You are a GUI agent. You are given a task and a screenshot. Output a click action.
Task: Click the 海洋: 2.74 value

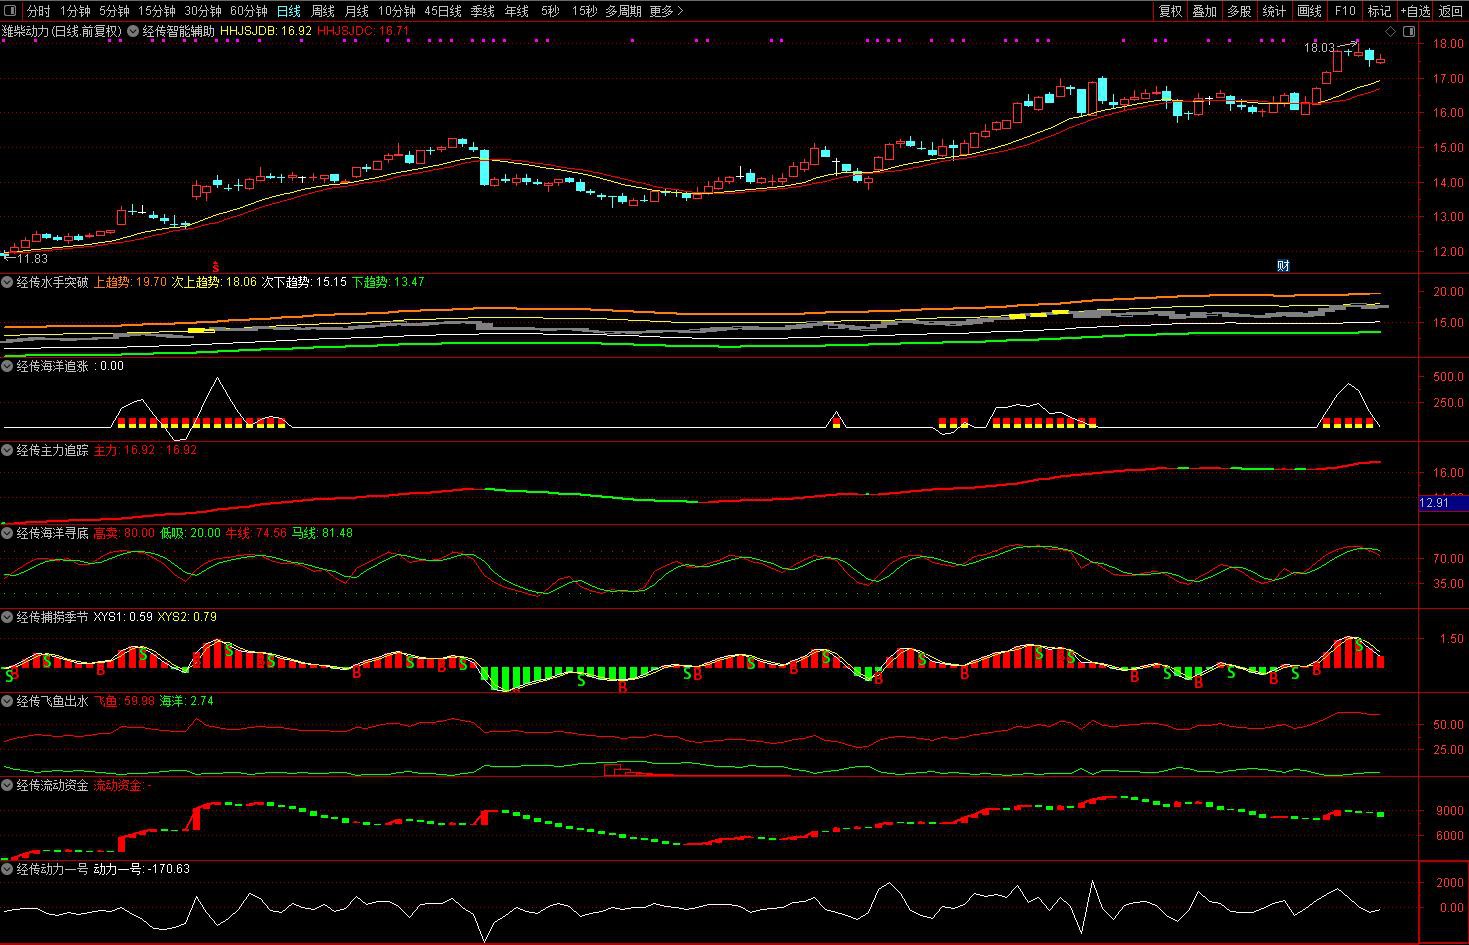coord(187,701)
